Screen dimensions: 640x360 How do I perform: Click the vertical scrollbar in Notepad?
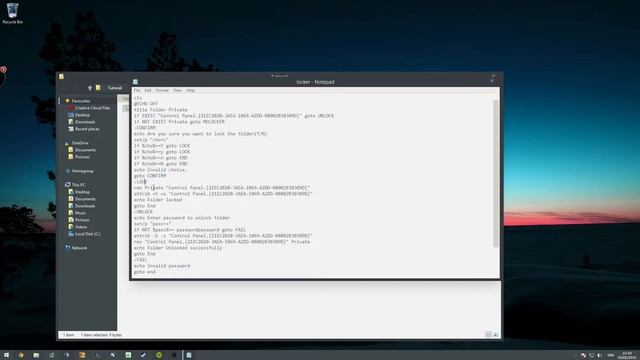click(496, 173)
